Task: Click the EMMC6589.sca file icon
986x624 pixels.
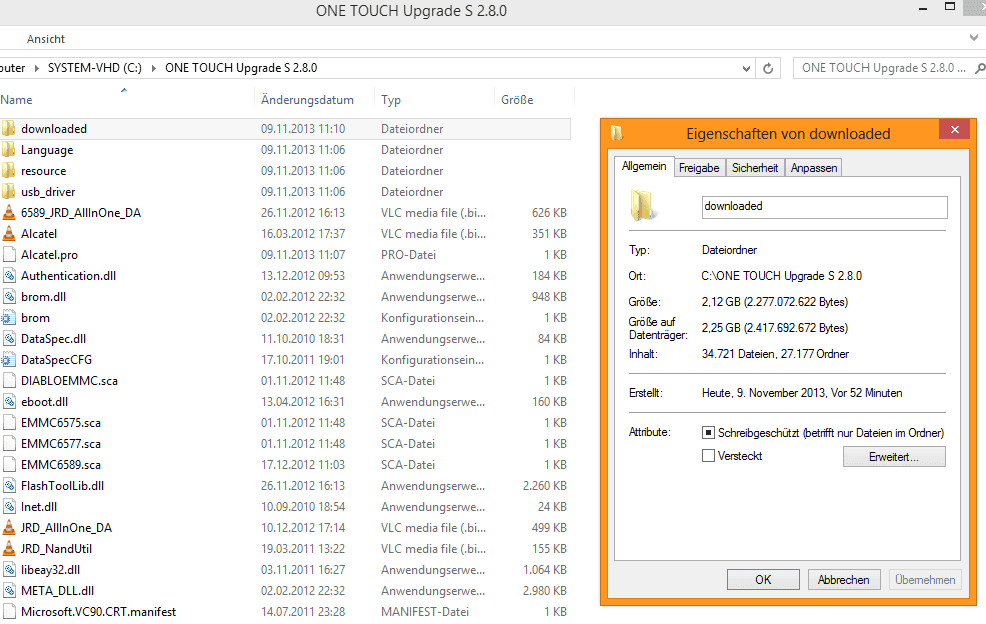Action: click(9, 465)
